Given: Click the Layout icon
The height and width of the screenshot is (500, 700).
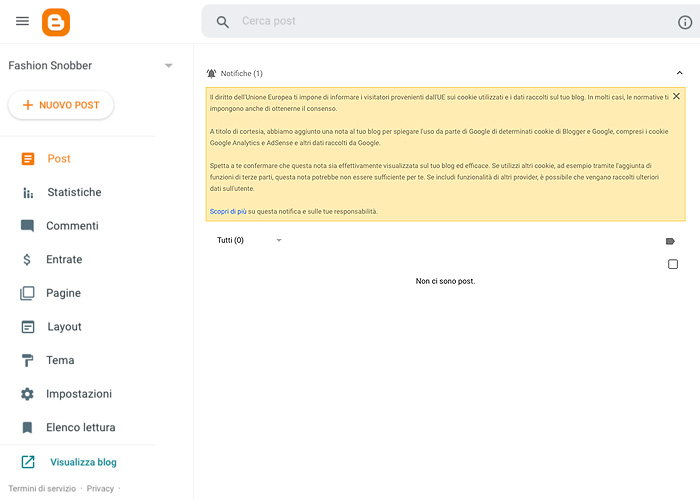Looking at the screenshot, I should (x=28, y=327).
